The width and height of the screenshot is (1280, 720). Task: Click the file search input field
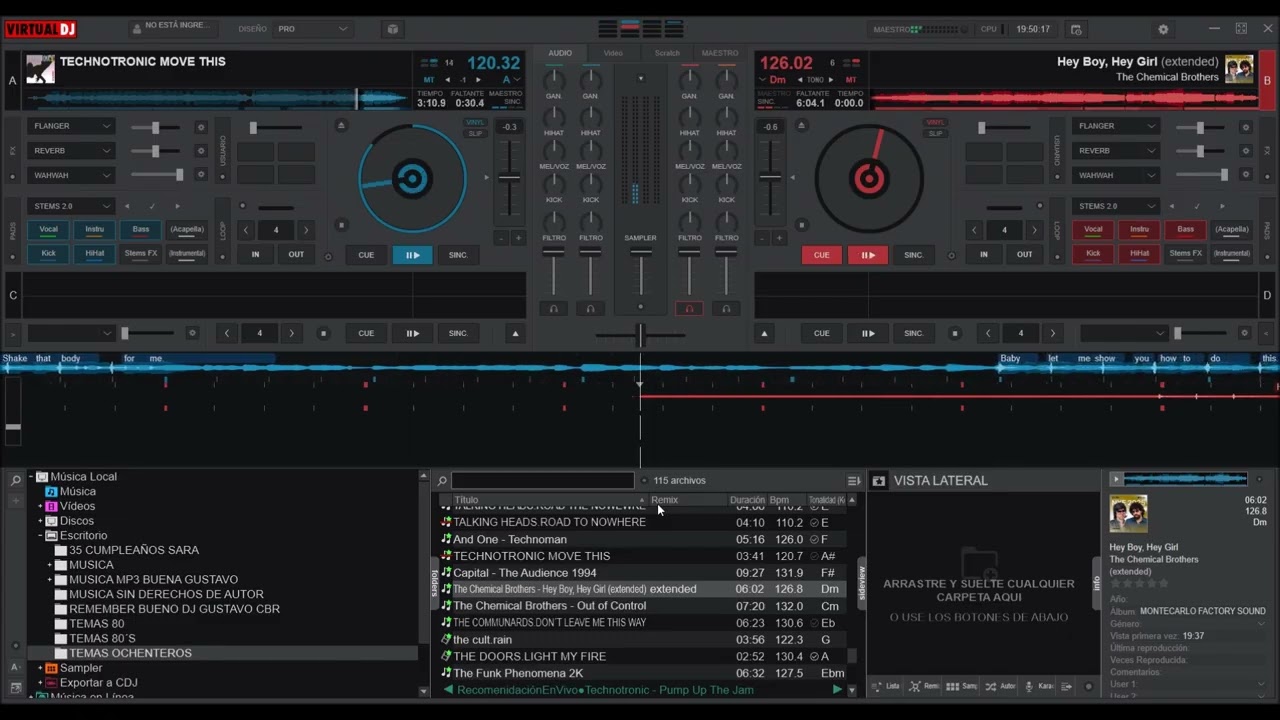coord(542,481)
